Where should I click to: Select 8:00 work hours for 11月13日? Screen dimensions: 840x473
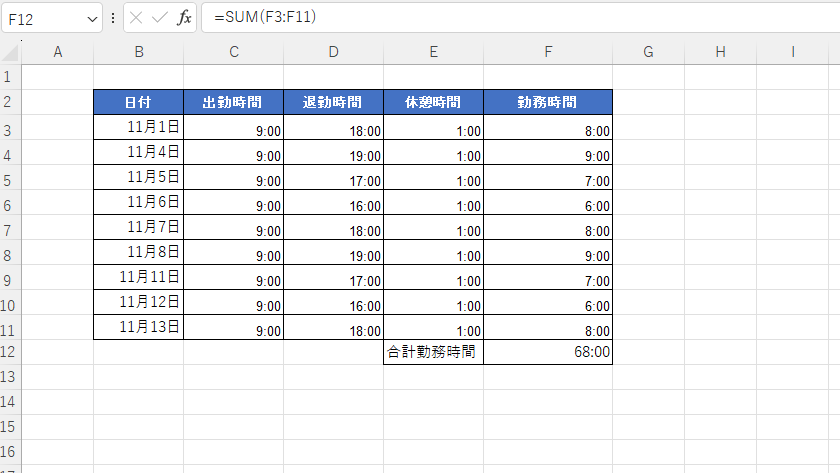tap(548, 327)
